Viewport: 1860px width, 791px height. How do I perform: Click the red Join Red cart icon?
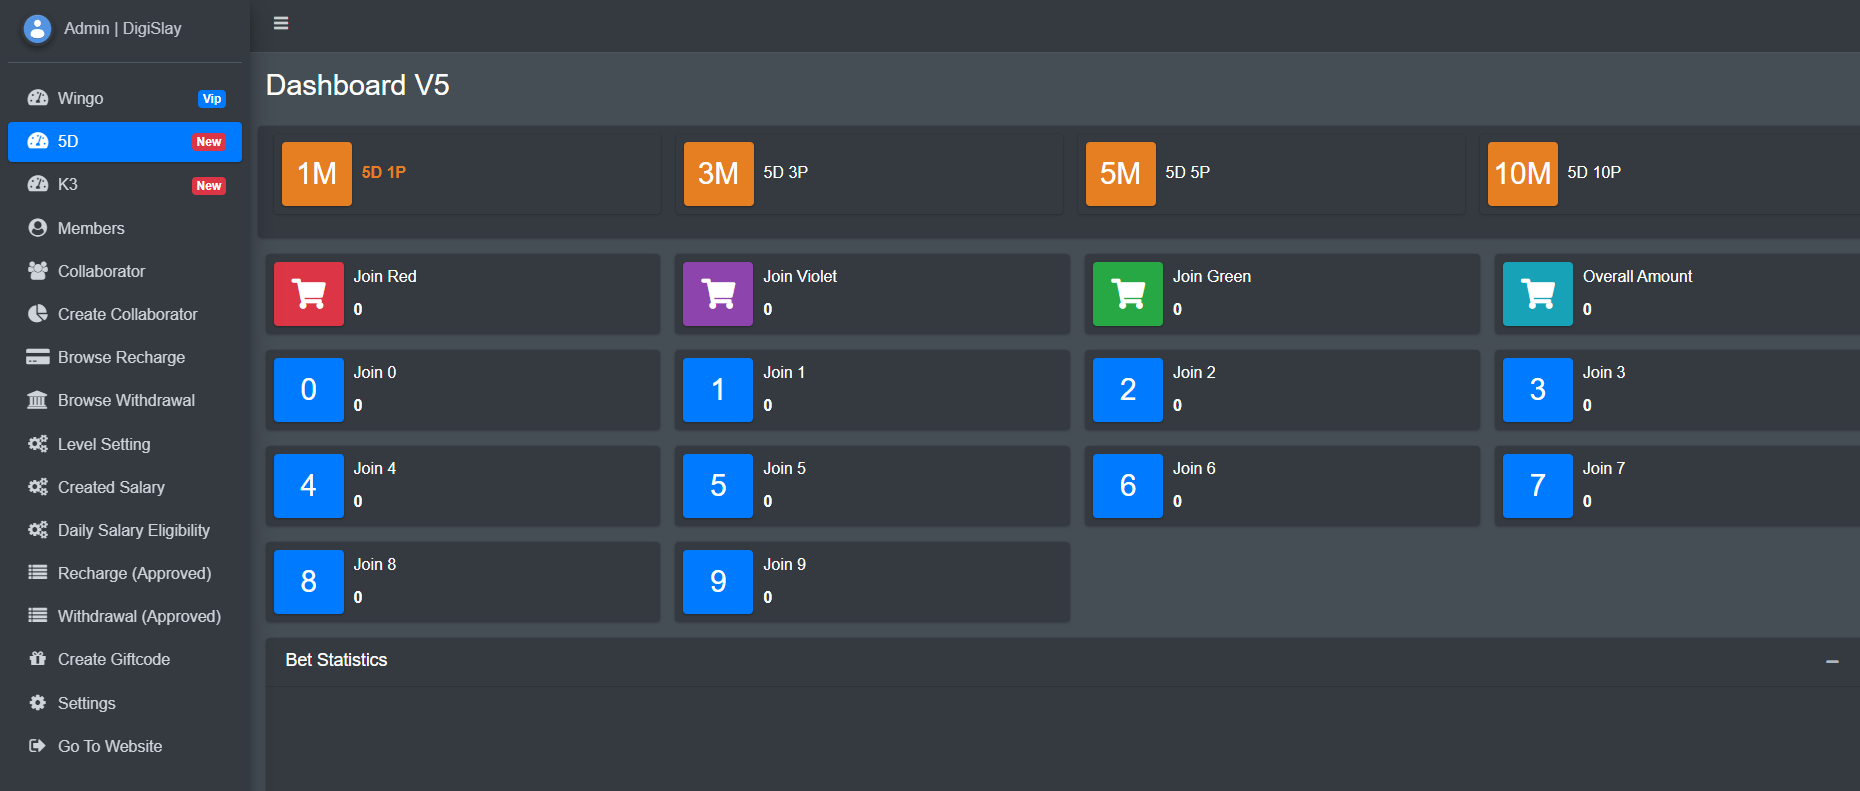(x=308, y=294)
